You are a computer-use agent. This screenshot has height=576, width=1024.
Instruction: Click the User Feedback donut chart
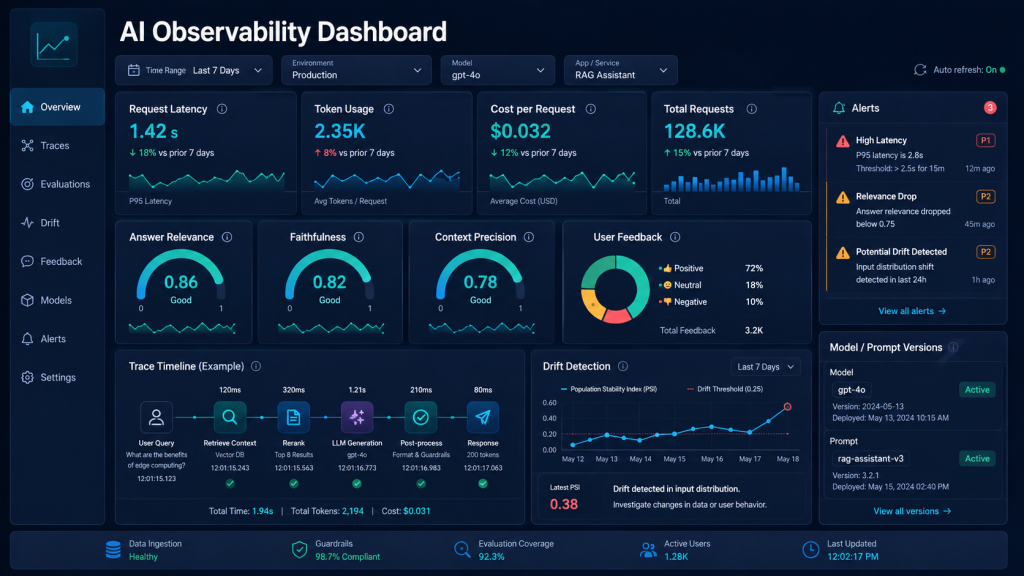615,289
